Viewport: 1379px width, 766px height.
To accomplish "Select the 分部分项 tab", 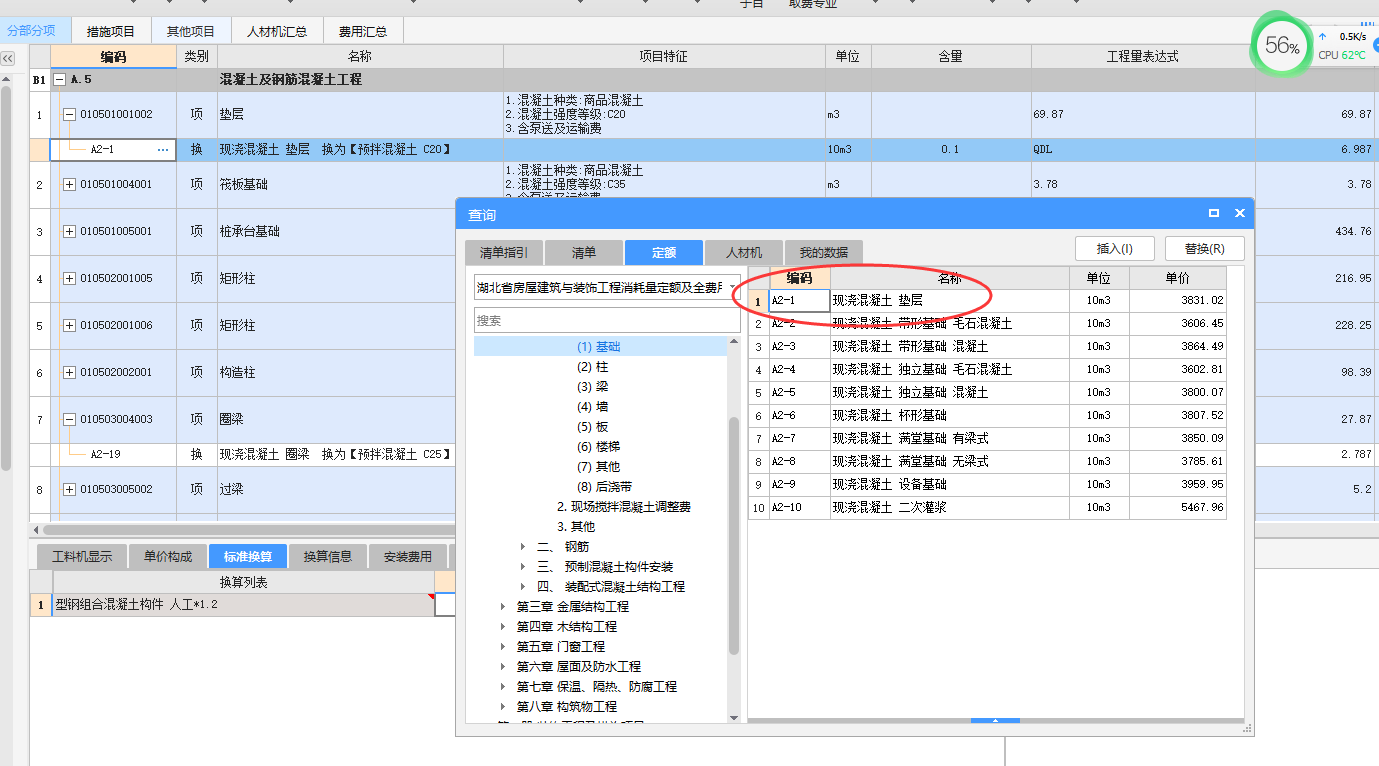I will tap(31, 31).
